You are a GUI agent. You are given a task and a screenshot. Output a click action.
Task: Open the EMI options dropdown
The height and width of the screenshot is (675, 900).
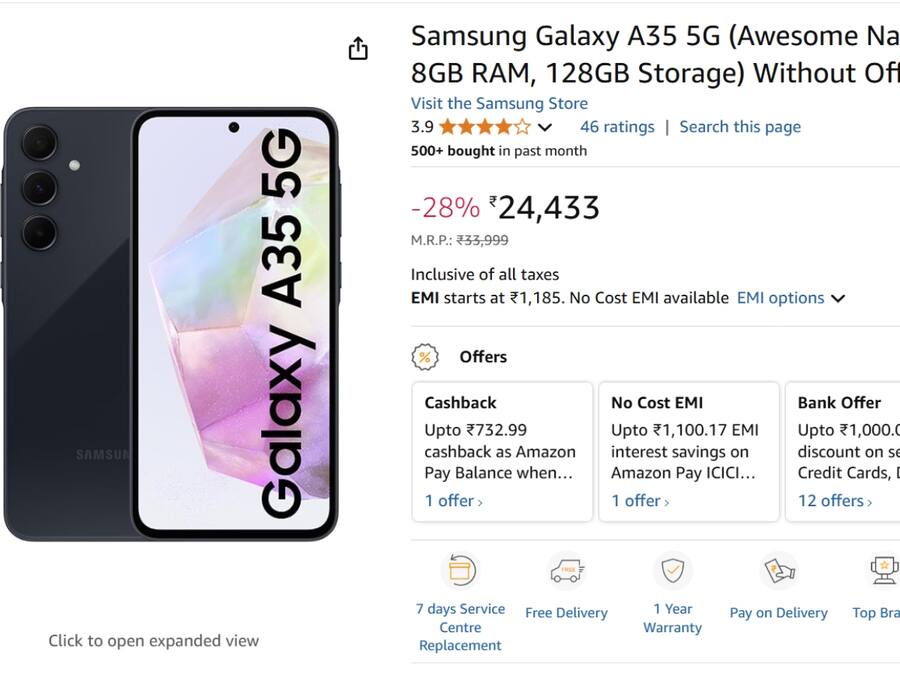[791, 297]
